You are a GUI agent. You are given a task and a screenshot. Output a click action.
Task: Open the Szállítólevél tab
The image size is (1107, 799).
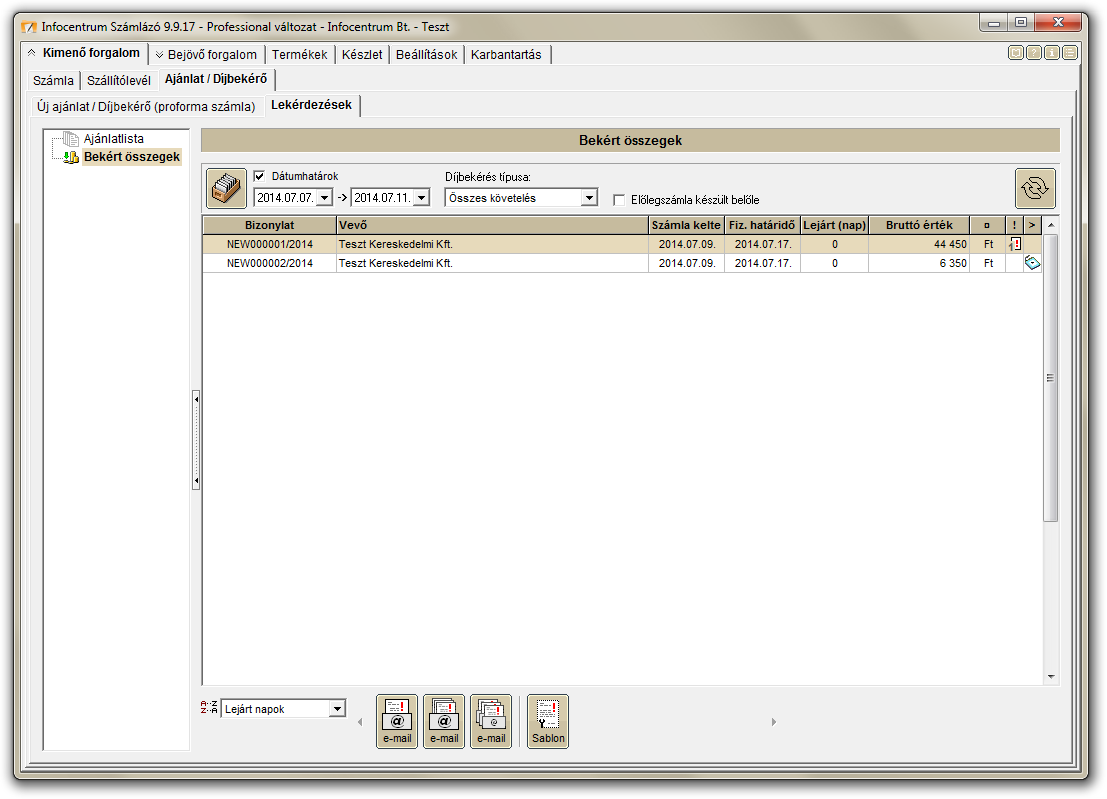[x=119, y=80]
